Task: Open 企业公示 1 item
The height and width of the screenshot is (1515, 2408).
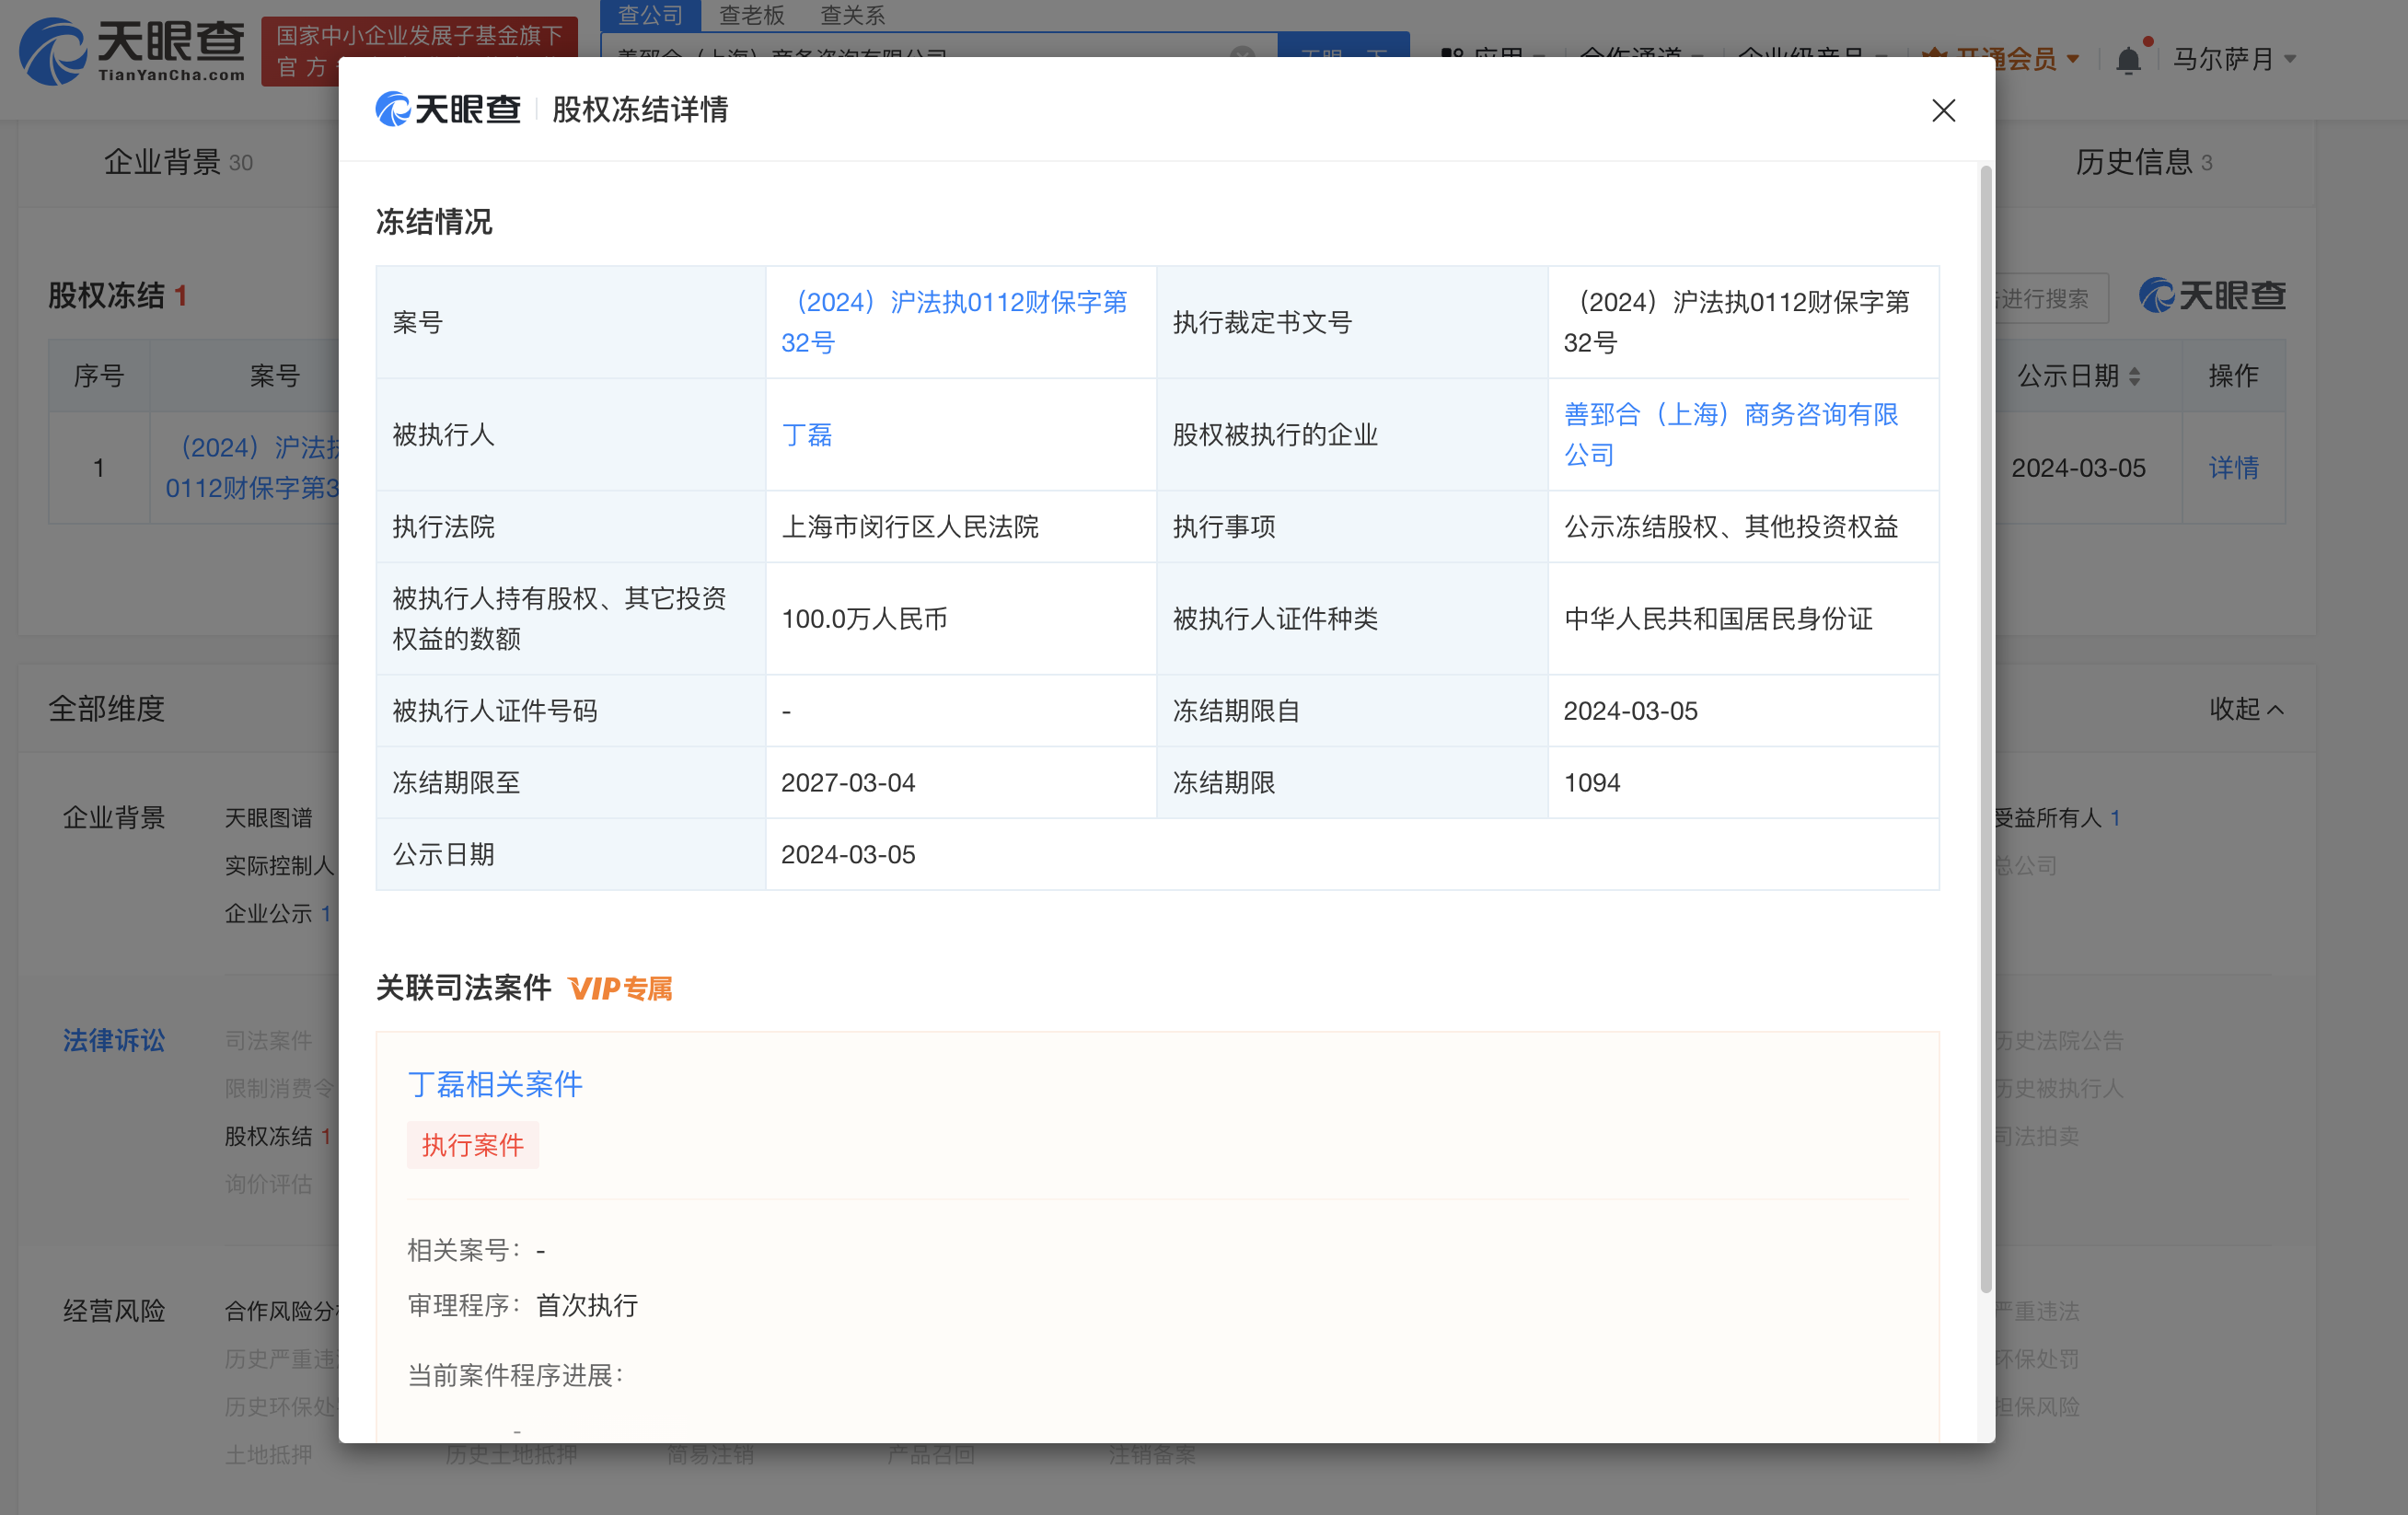Action: (x=278, y=913)
